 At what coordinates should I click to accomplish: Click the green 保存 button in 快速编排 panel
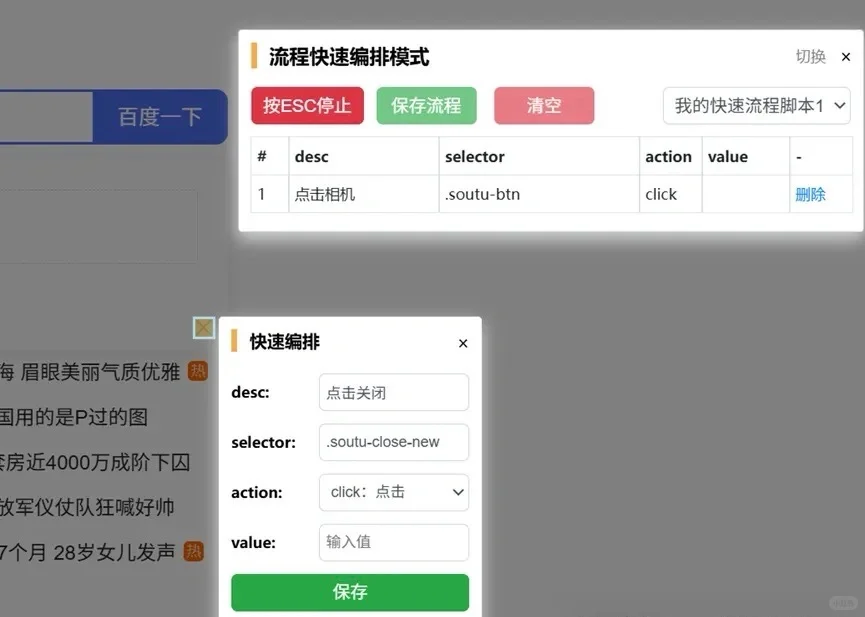pyautogui.click(x=349, y=592)
